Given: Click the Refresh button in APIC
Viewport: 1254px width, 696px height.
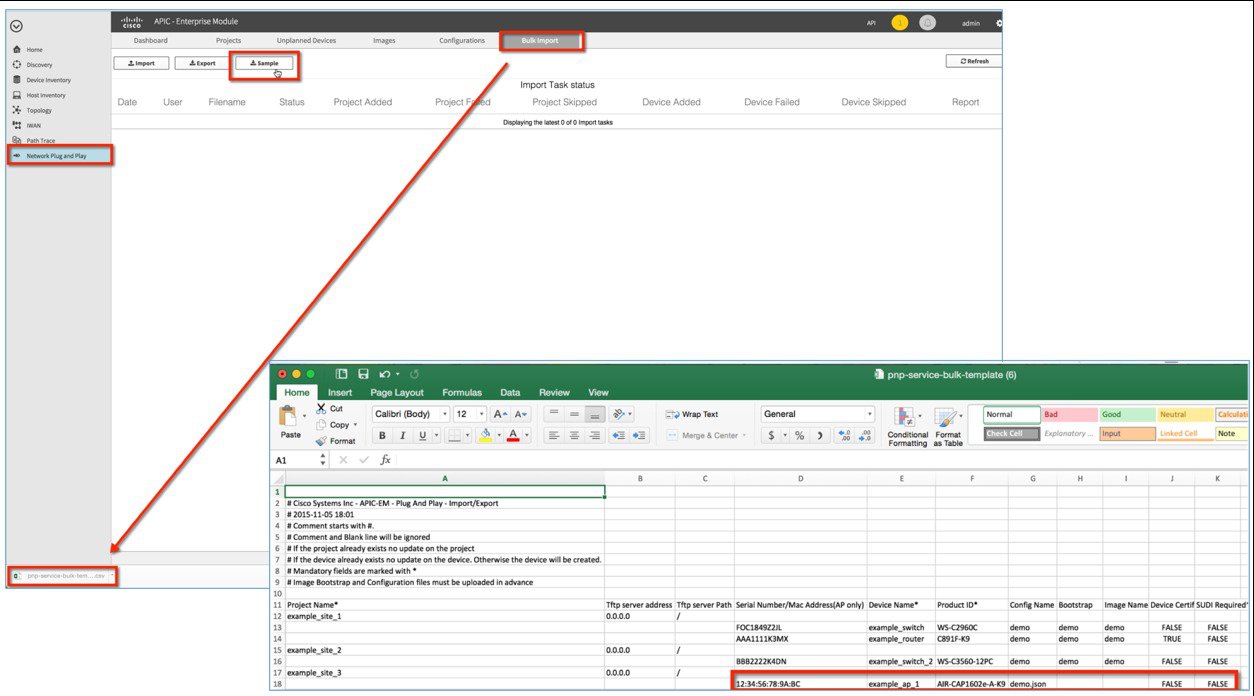Looking at the screenshot, I should [974, 61].
